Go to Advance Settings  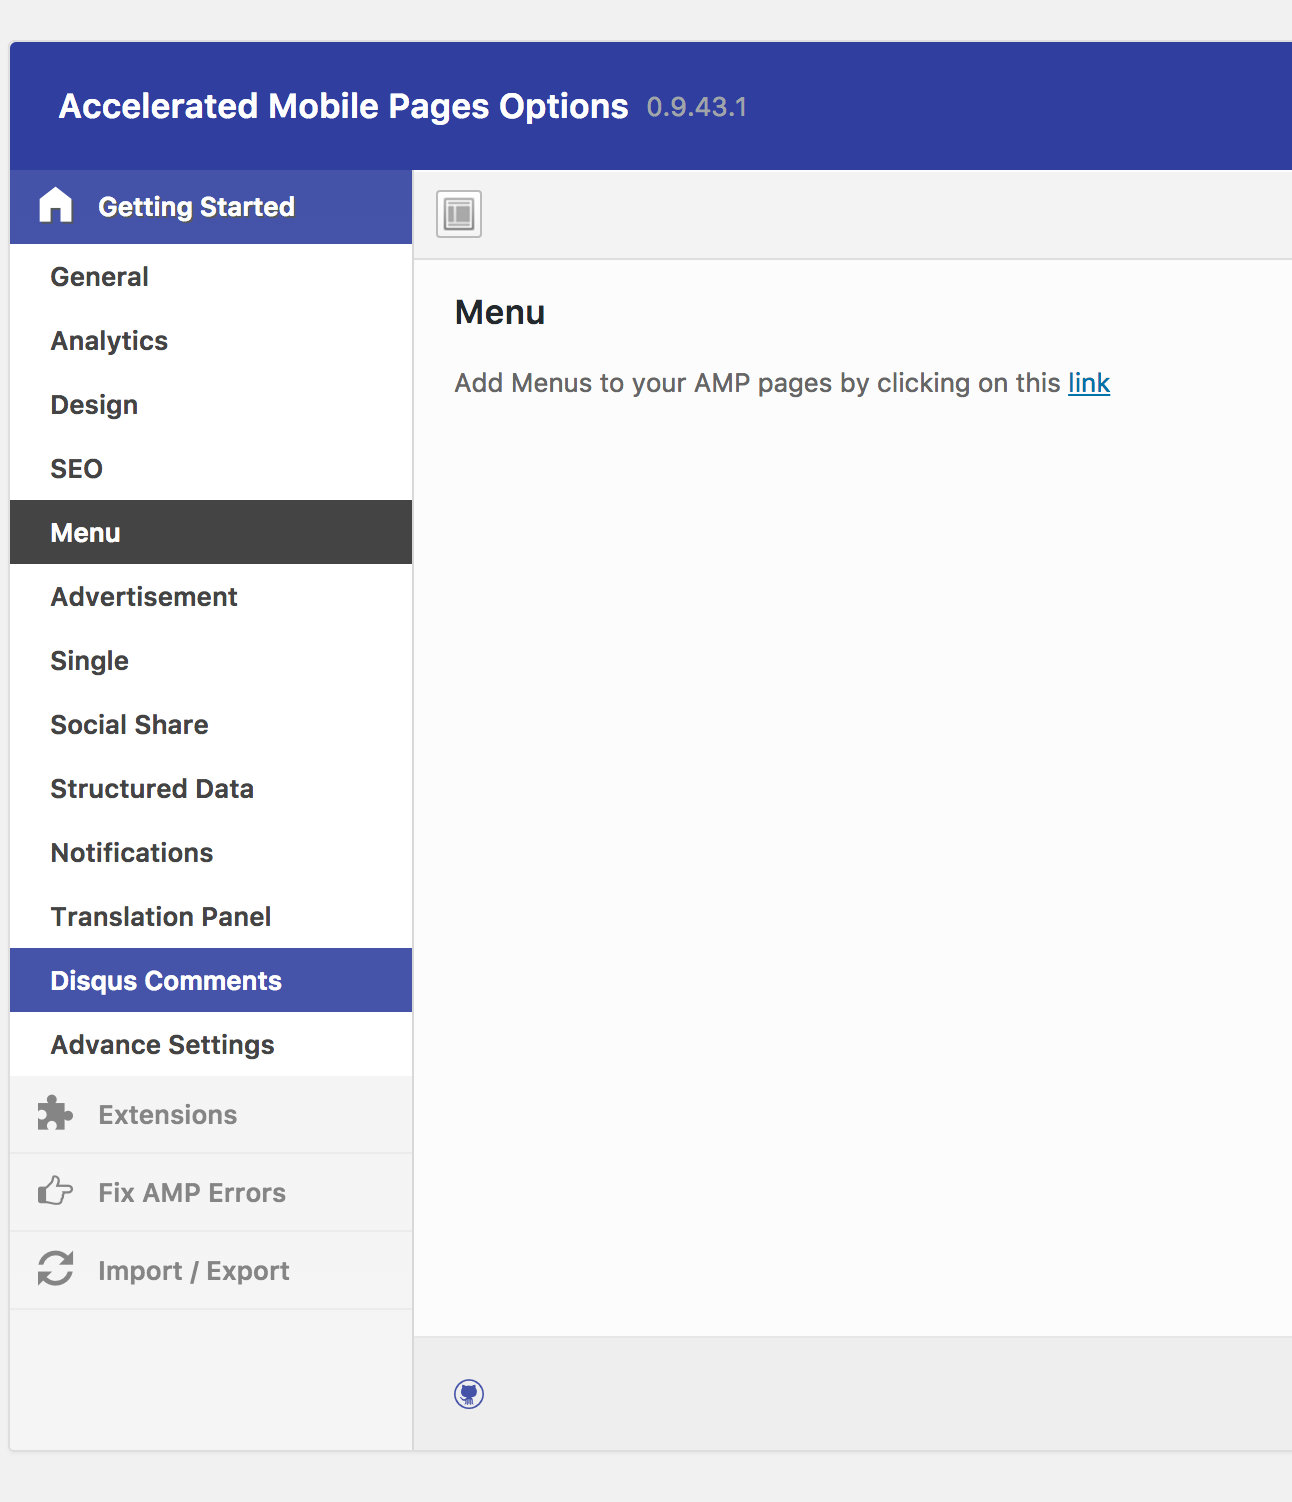pos(163,1045)
